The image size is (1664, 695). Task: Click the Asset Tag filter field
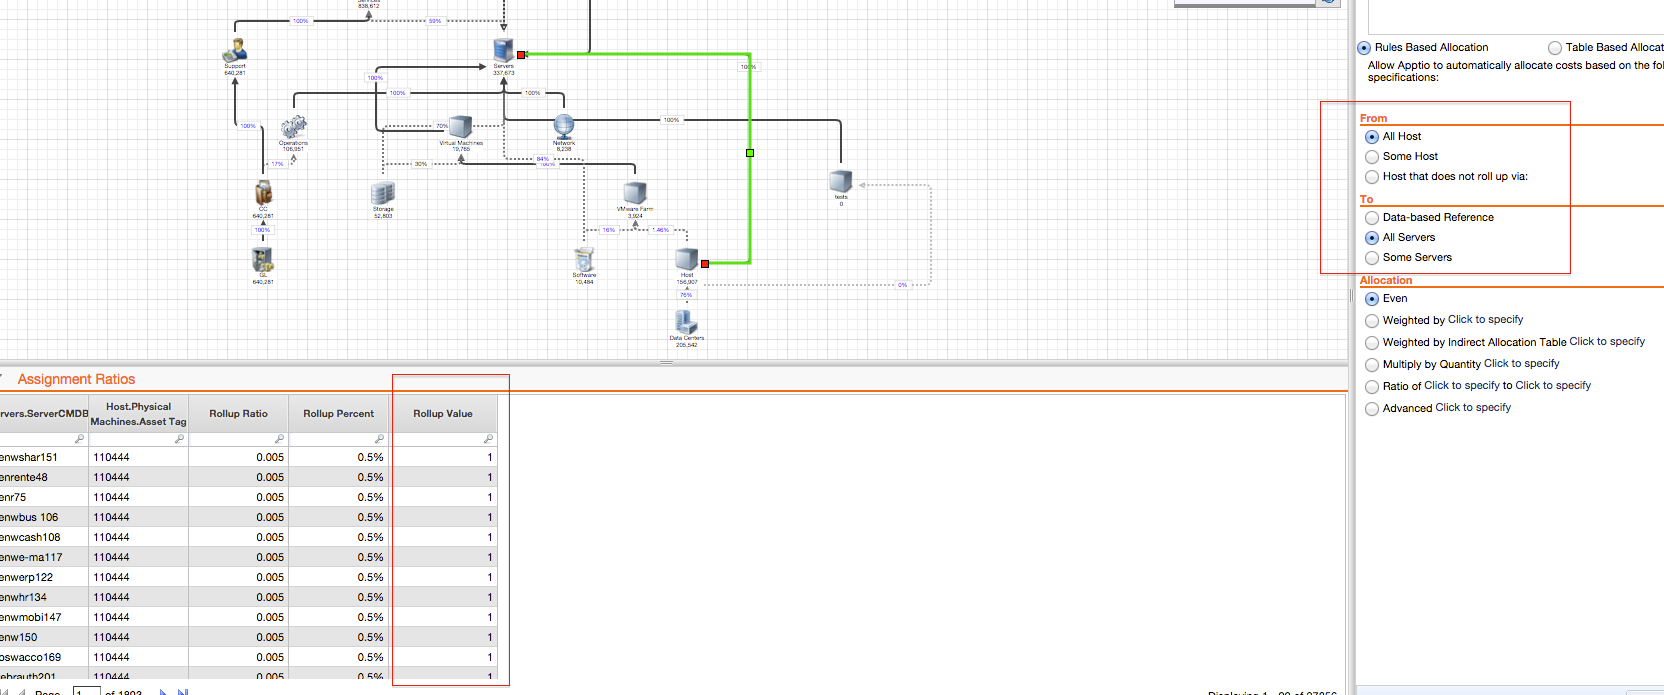[138, 439]
